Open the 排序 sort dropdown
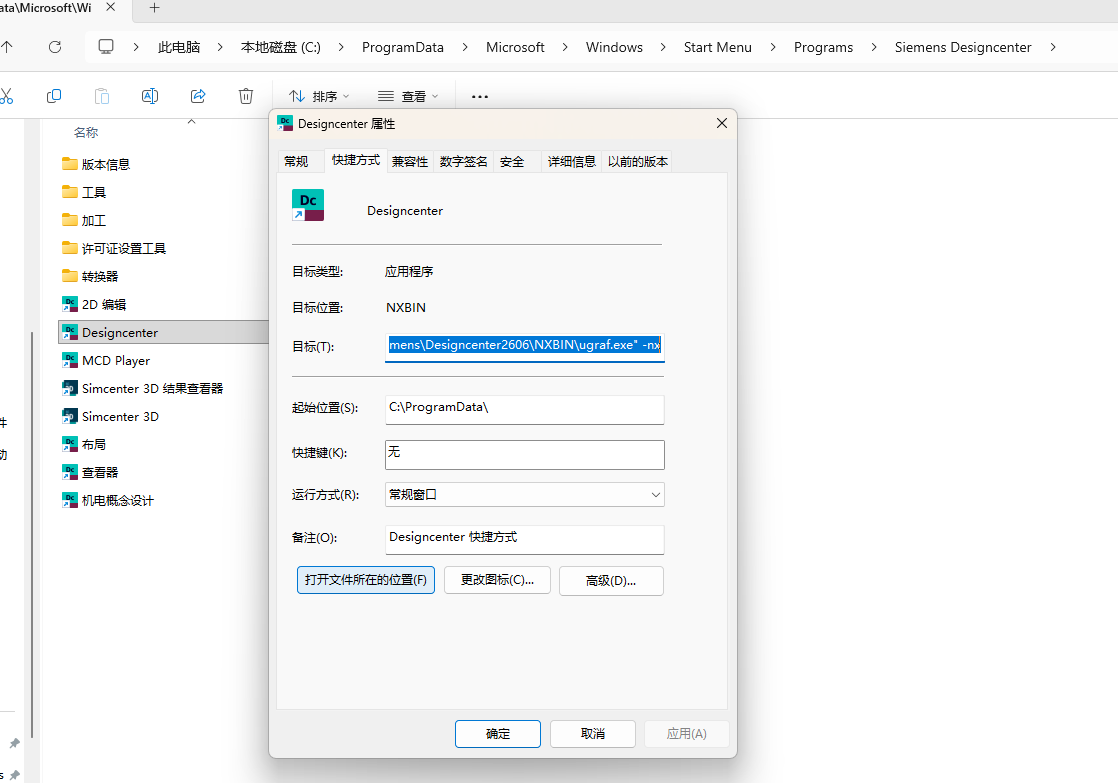Image resolution: width=1118 pixels, height=783 pixels. coord(319,96)
